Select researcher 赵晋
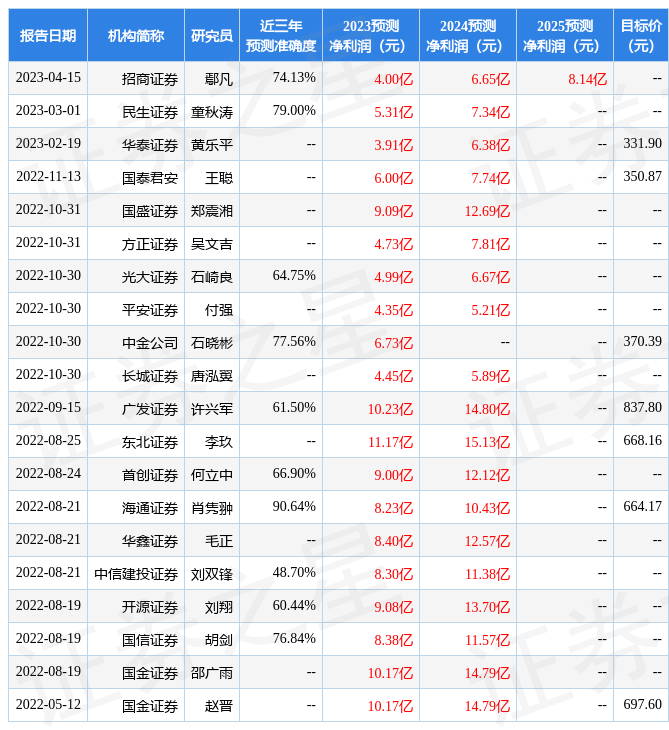The image size is (669, 730). point(219,707)
